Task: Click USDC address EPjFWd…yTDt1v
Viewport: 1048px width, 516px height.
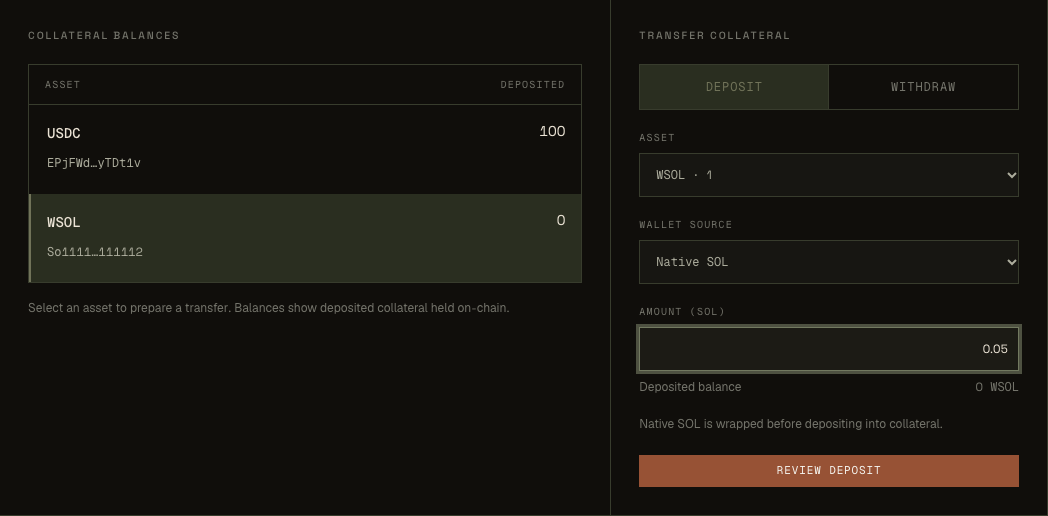Action: pyautogui.click(x=94, y=163)
